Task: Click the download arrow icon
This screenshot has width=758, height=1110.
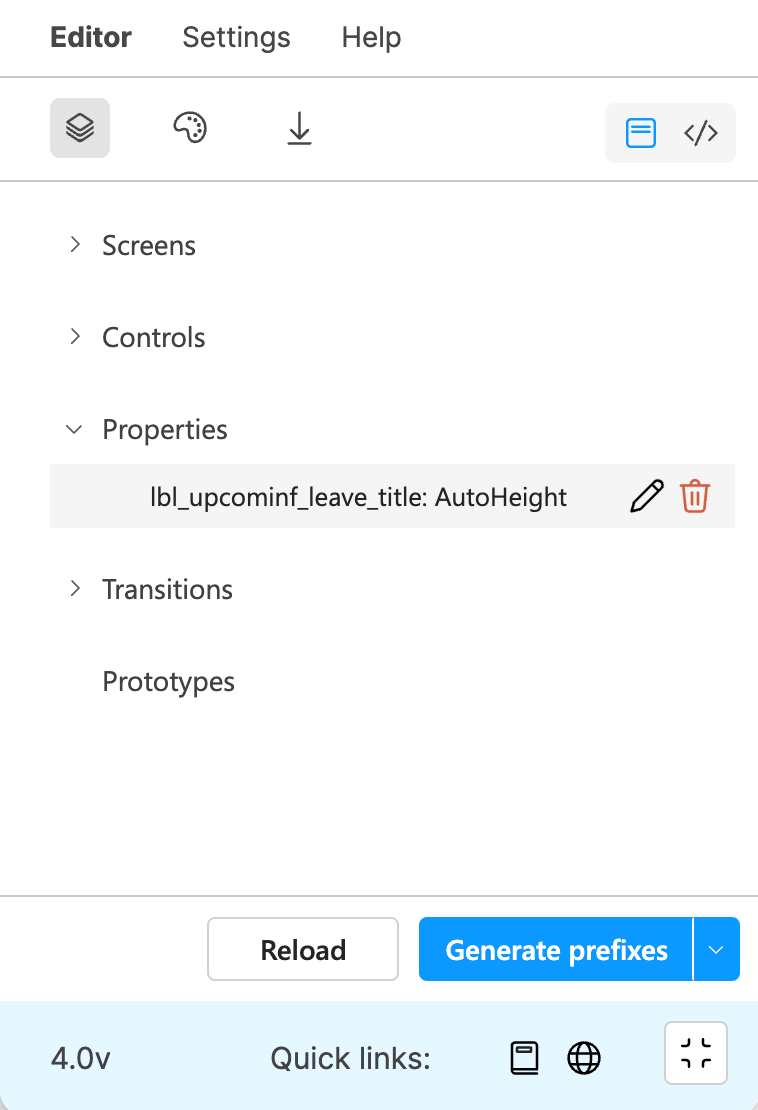Action: pyautogui.click(x=299, y=128)
